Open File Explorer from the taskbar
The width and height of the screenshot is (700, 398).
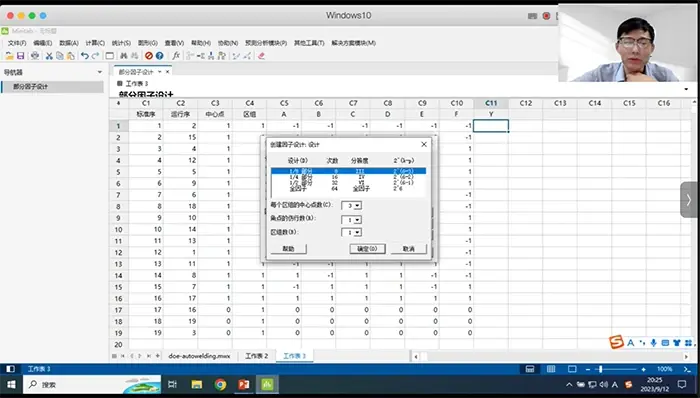tap(197, 385)
